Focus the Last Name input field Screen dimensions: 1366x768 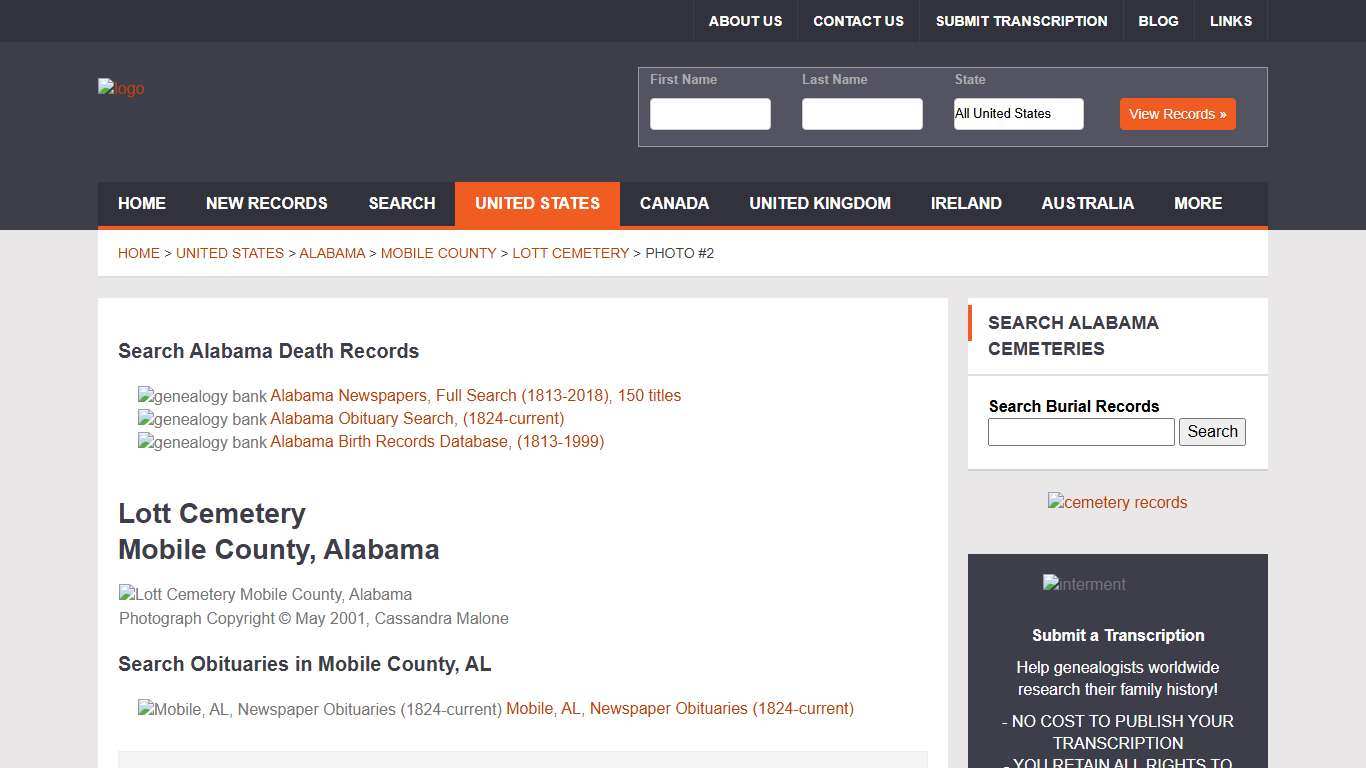click(x=862, y=114)
